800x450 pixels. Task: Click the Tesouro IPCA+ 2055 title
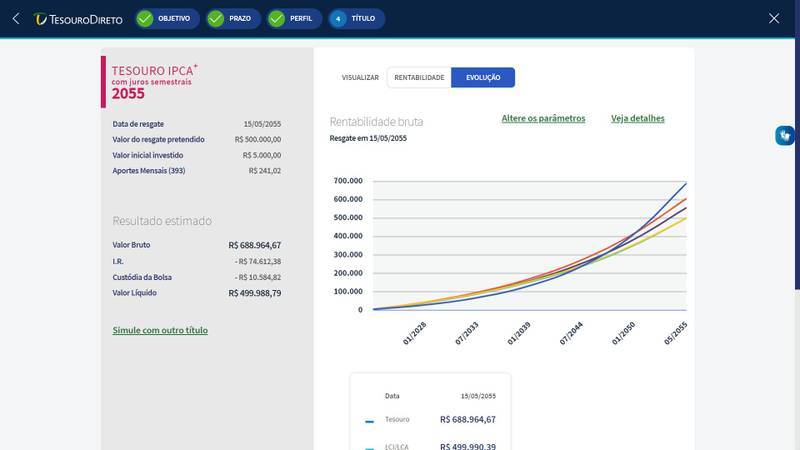pos(155,82)
